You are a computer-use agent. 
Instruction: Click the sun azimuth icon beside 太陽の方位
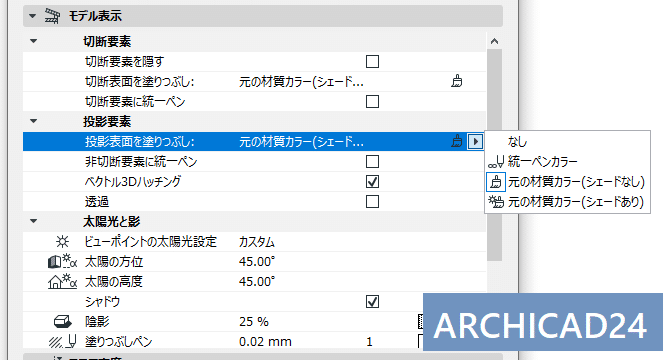(x=62, y=262)
